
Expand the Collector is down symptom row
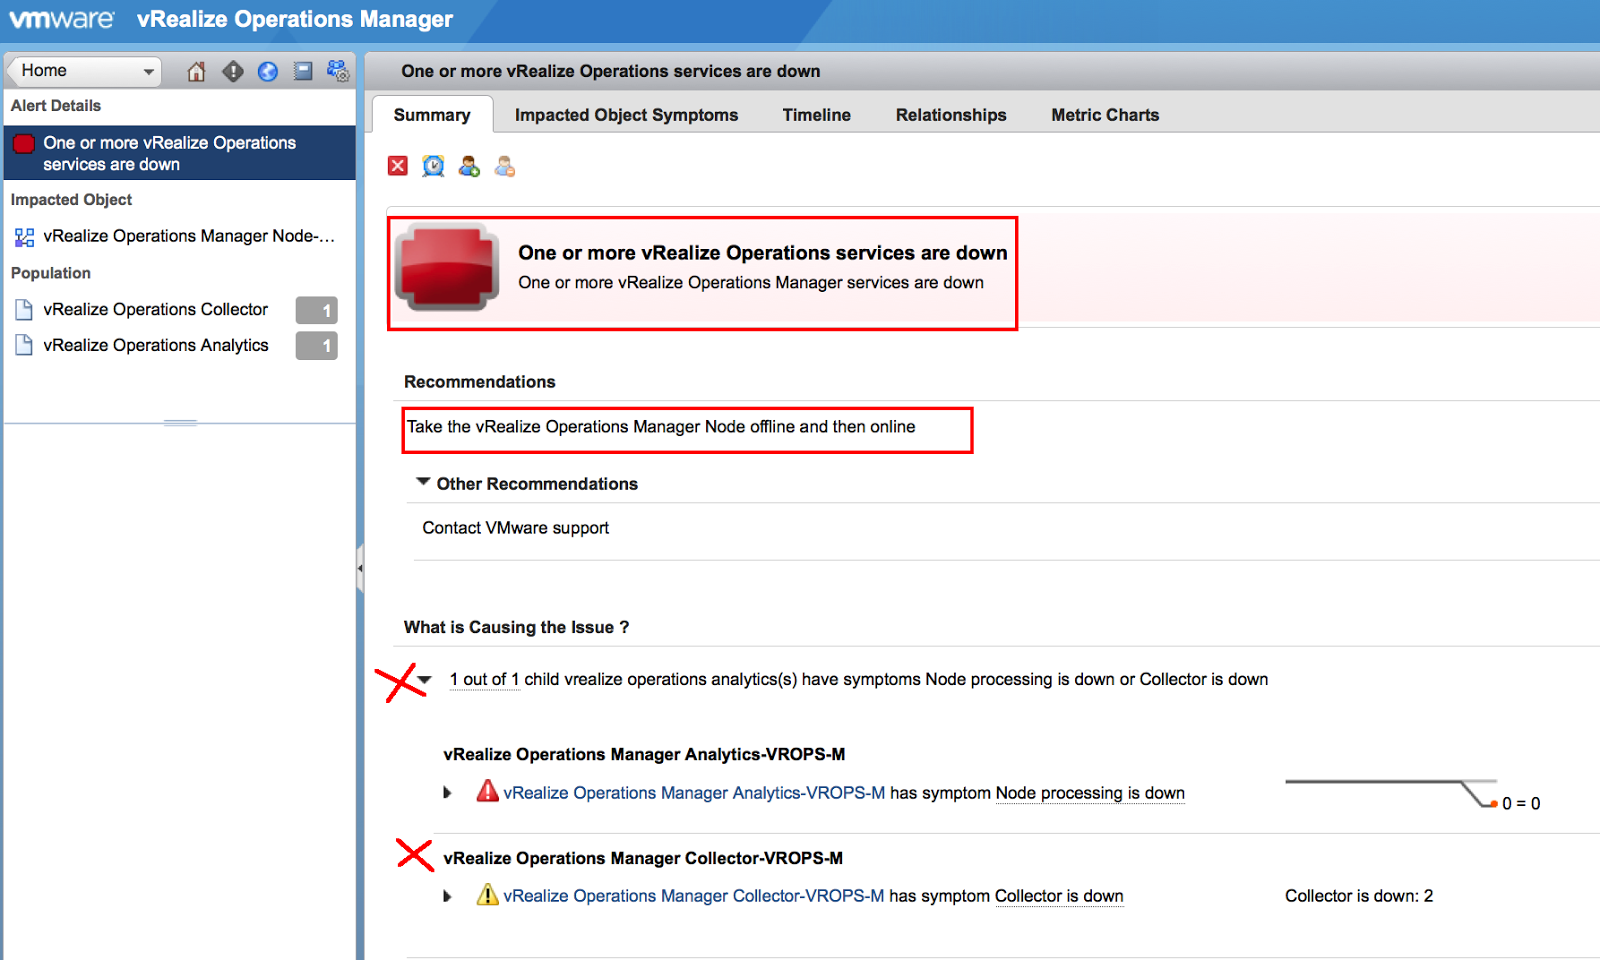448,896
